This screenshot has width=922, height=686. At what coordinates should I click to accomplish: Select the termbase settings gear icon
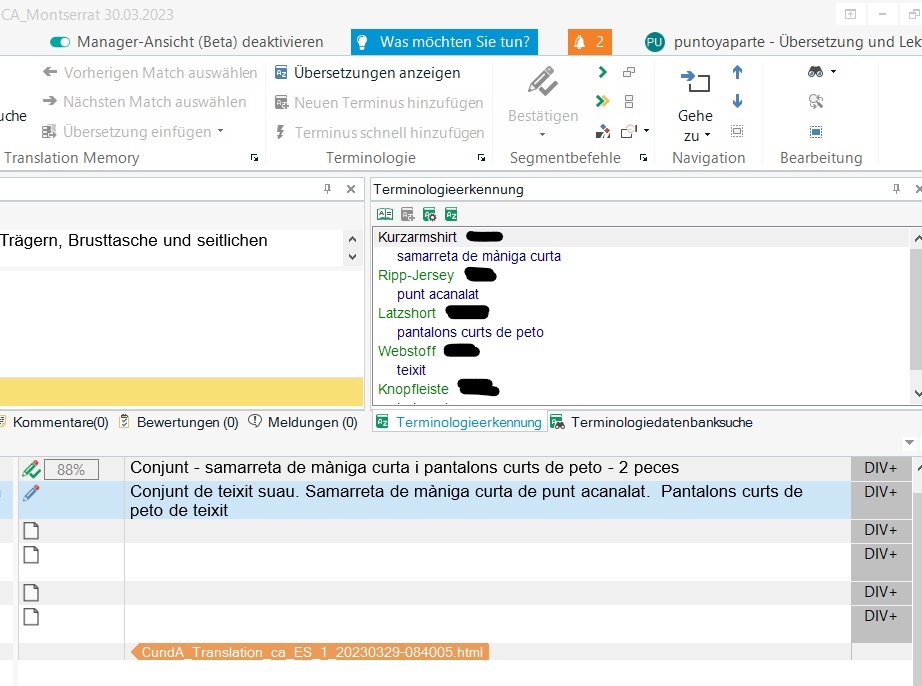(428, 213)
